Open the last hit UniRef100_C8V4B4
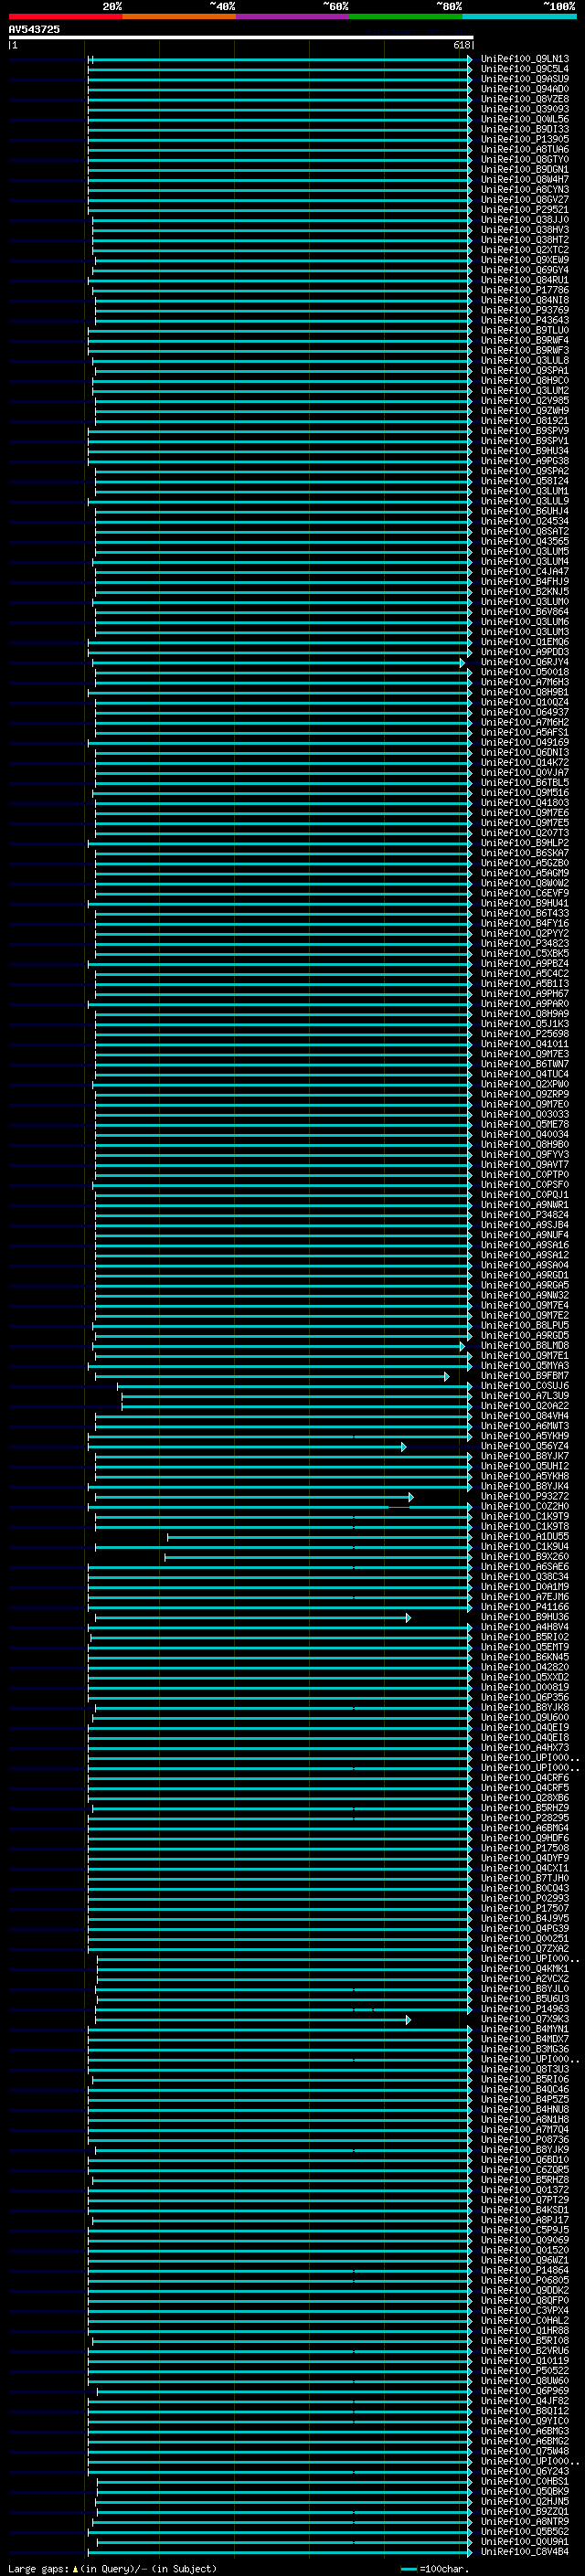 (525, 2552)
